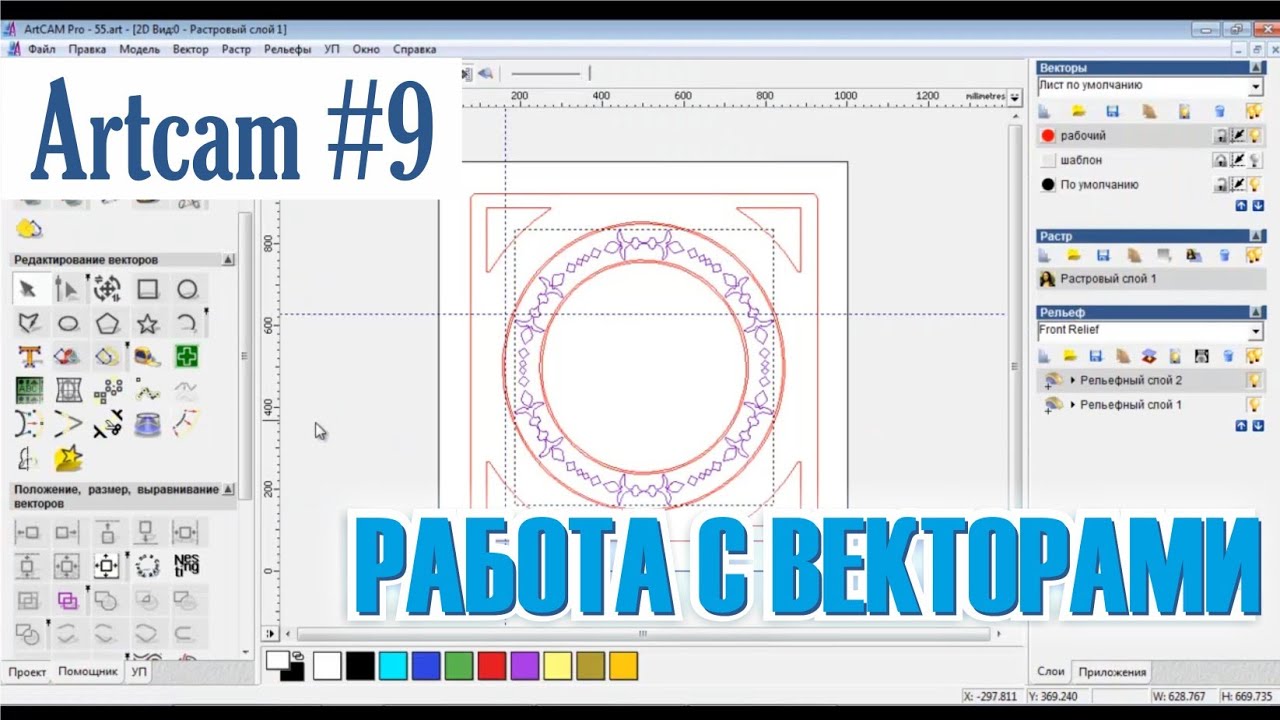This screenshot has width=1280, height=720.
Task: Open the Nesting tool
Action: [187, 566]
